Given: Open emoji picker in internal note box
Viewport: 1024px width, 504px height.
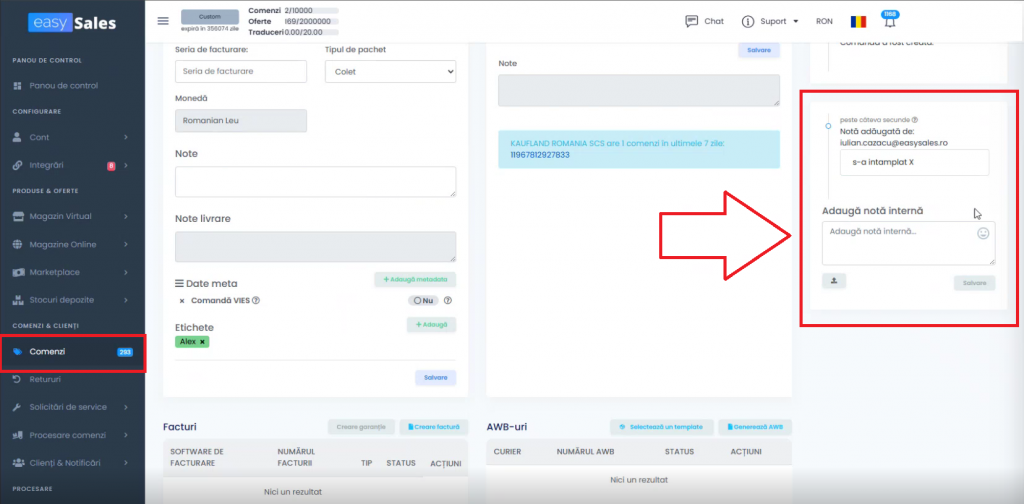Looking at the screenshot, I should tap(983, 233).
